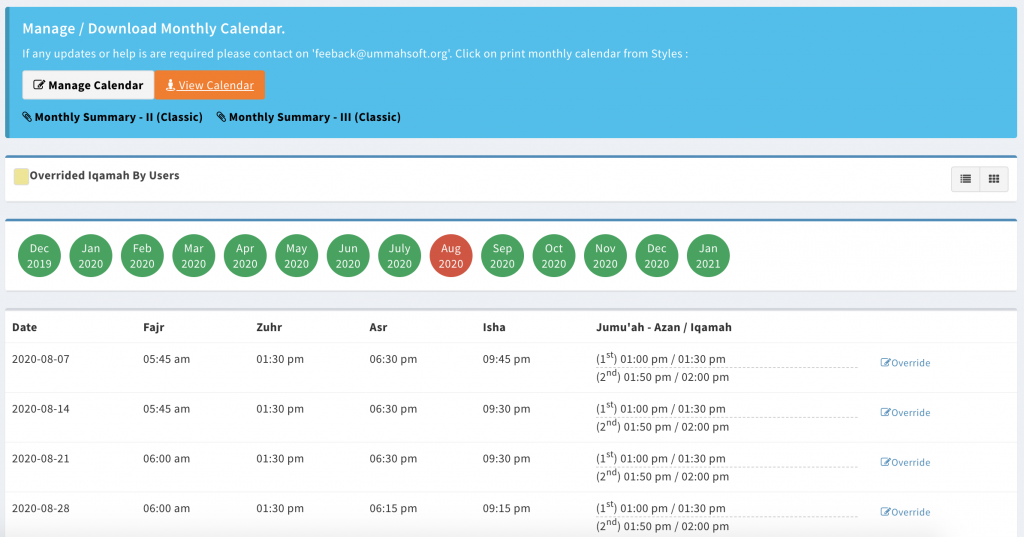The width and height of the screenshot is (1024, 537).
Task: Open the View Calendar download button
Action: coord(210,85)
